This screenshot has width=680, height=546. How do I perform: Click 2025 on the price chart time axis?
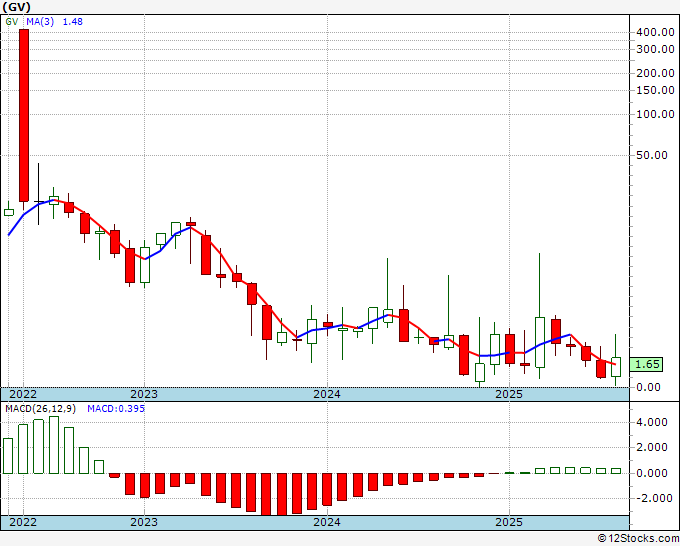point(509,394)
